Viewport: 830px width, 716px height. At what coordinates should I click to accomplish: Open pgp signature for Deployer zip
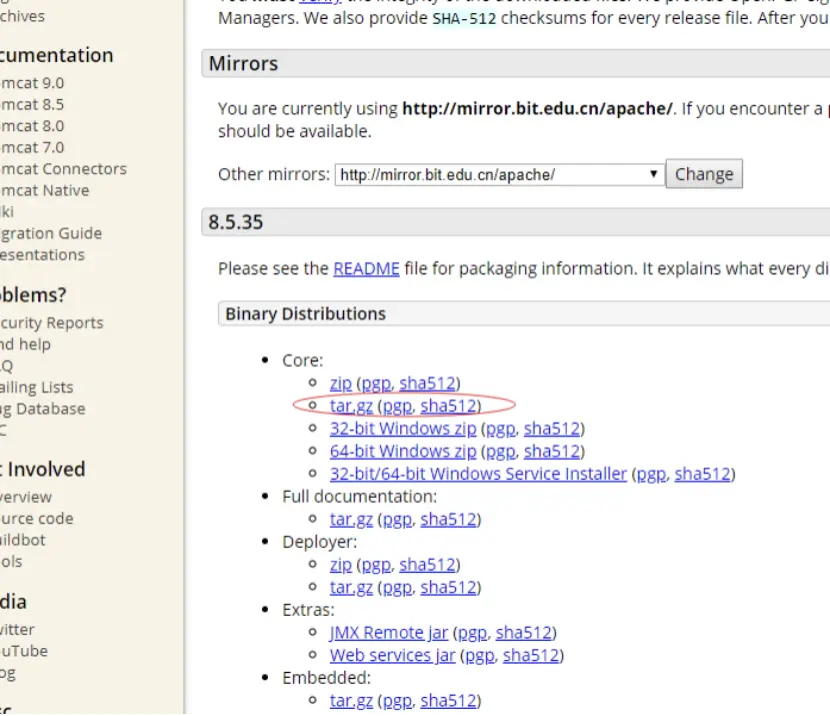[x=376, y=566]
